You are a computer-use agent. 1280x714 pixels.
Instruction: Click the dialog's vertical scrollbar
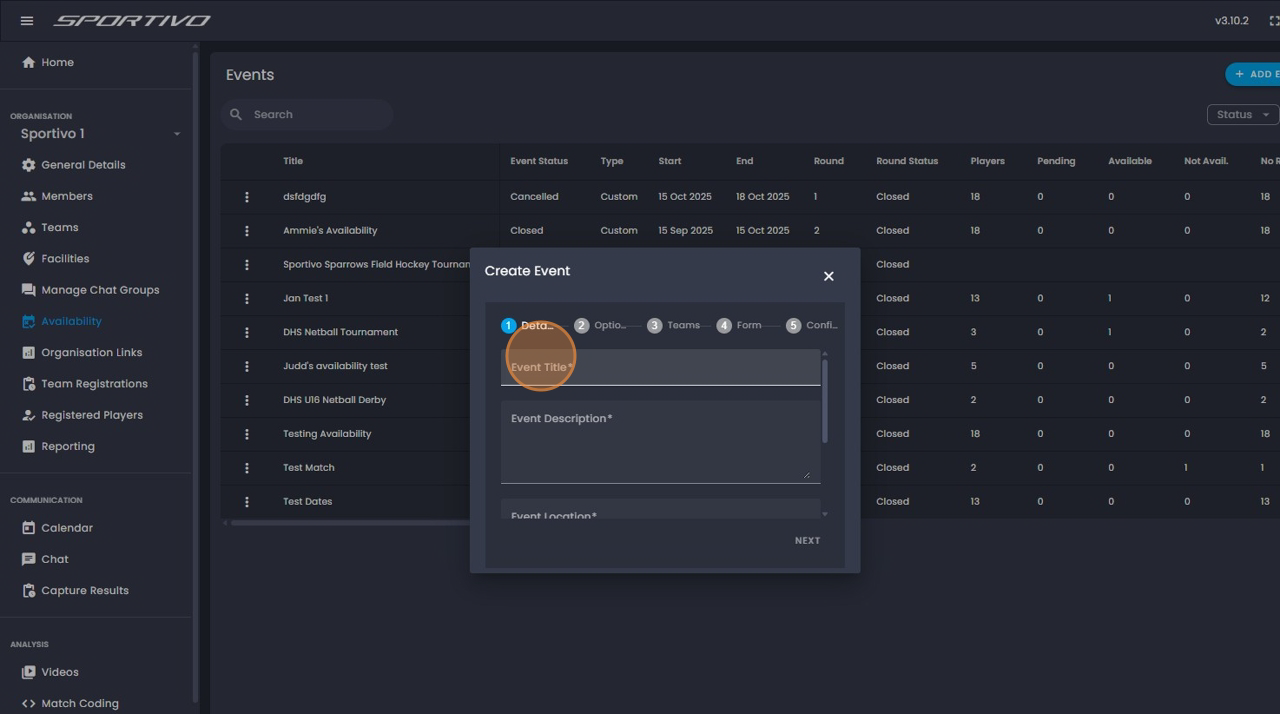(x=825, y=400)
